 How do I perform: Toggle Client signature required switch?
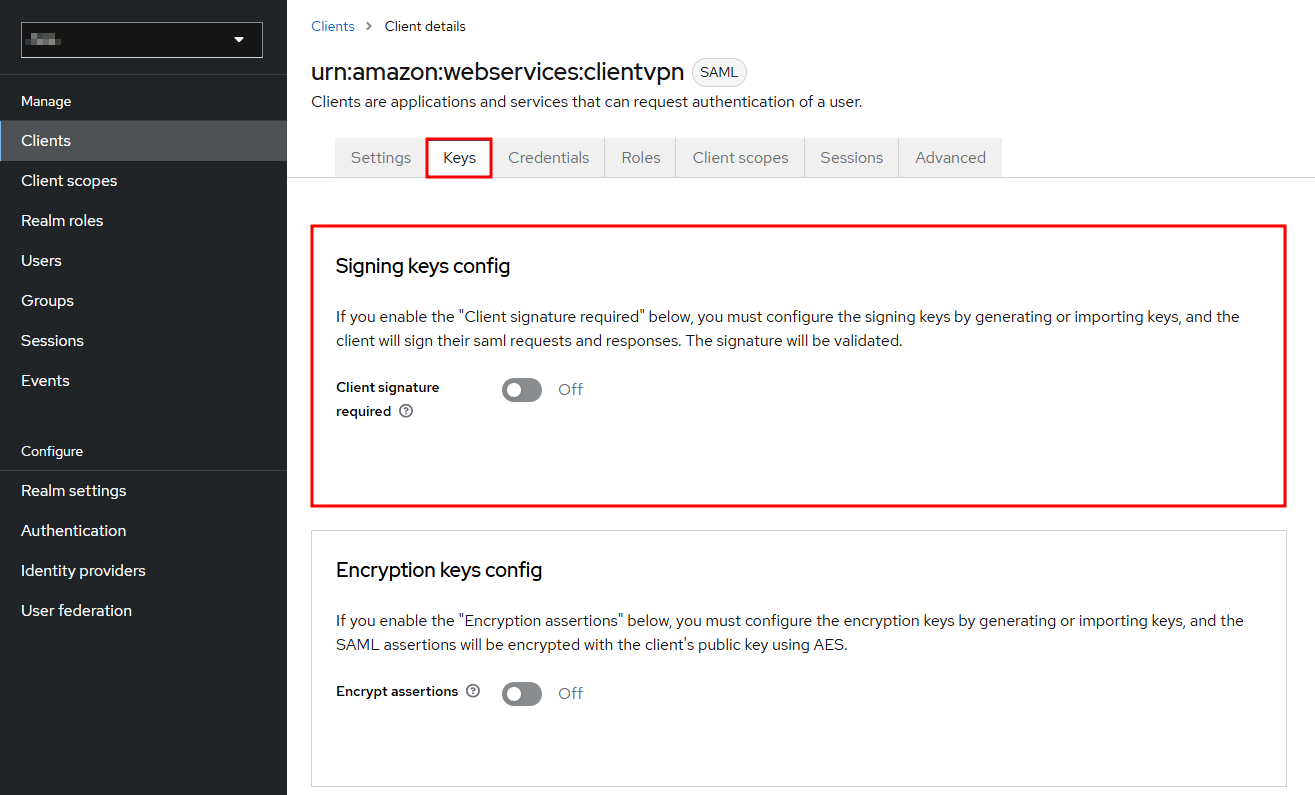coord(522,390)
